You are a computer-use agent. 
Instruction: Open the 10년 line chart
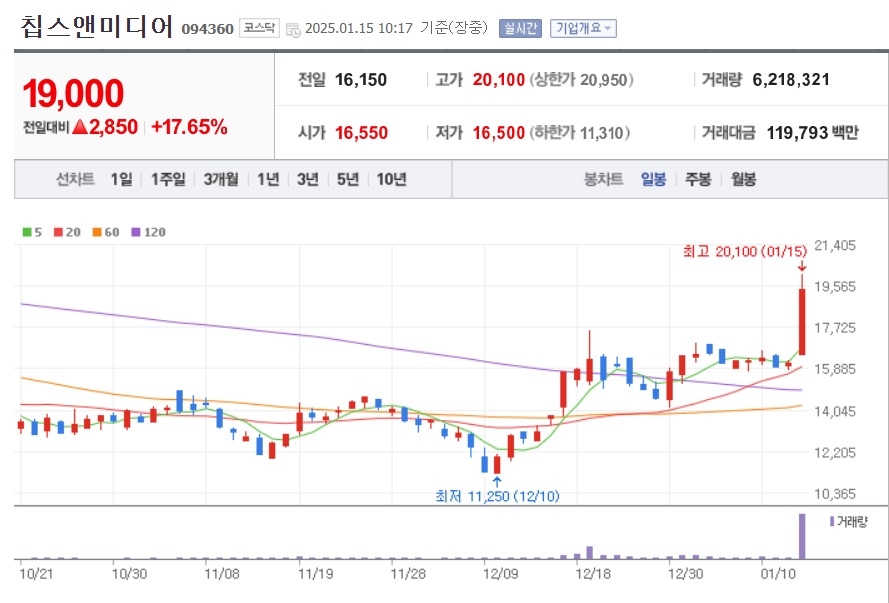(391, 180)
